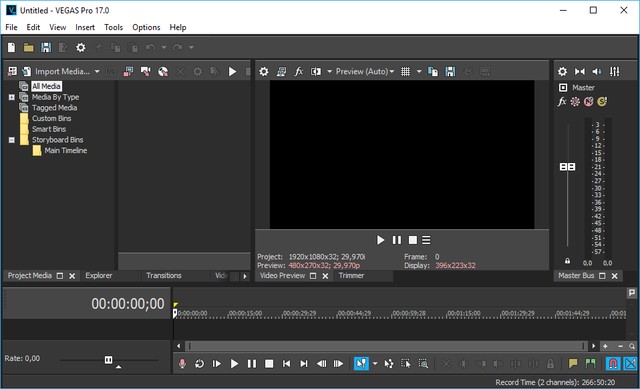This screenshot has height=389, width=640.
Task: Select Smart Bins folder
Action: (x=49, y=129)
